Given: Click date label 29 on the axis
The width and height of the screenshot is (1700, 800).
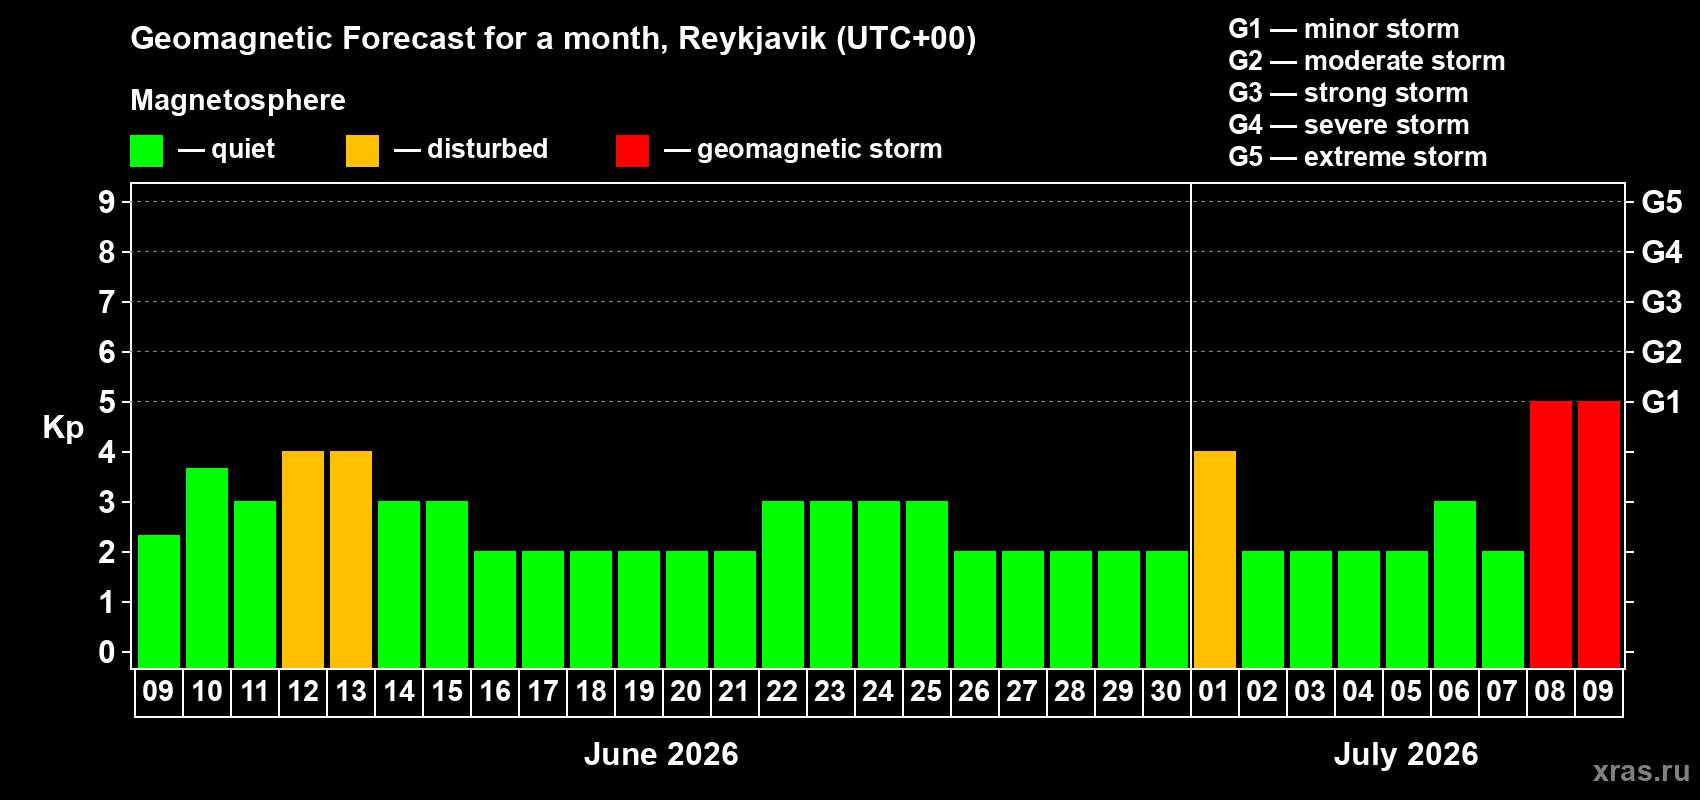Looking at the screenshot, I should [1119, 692].
